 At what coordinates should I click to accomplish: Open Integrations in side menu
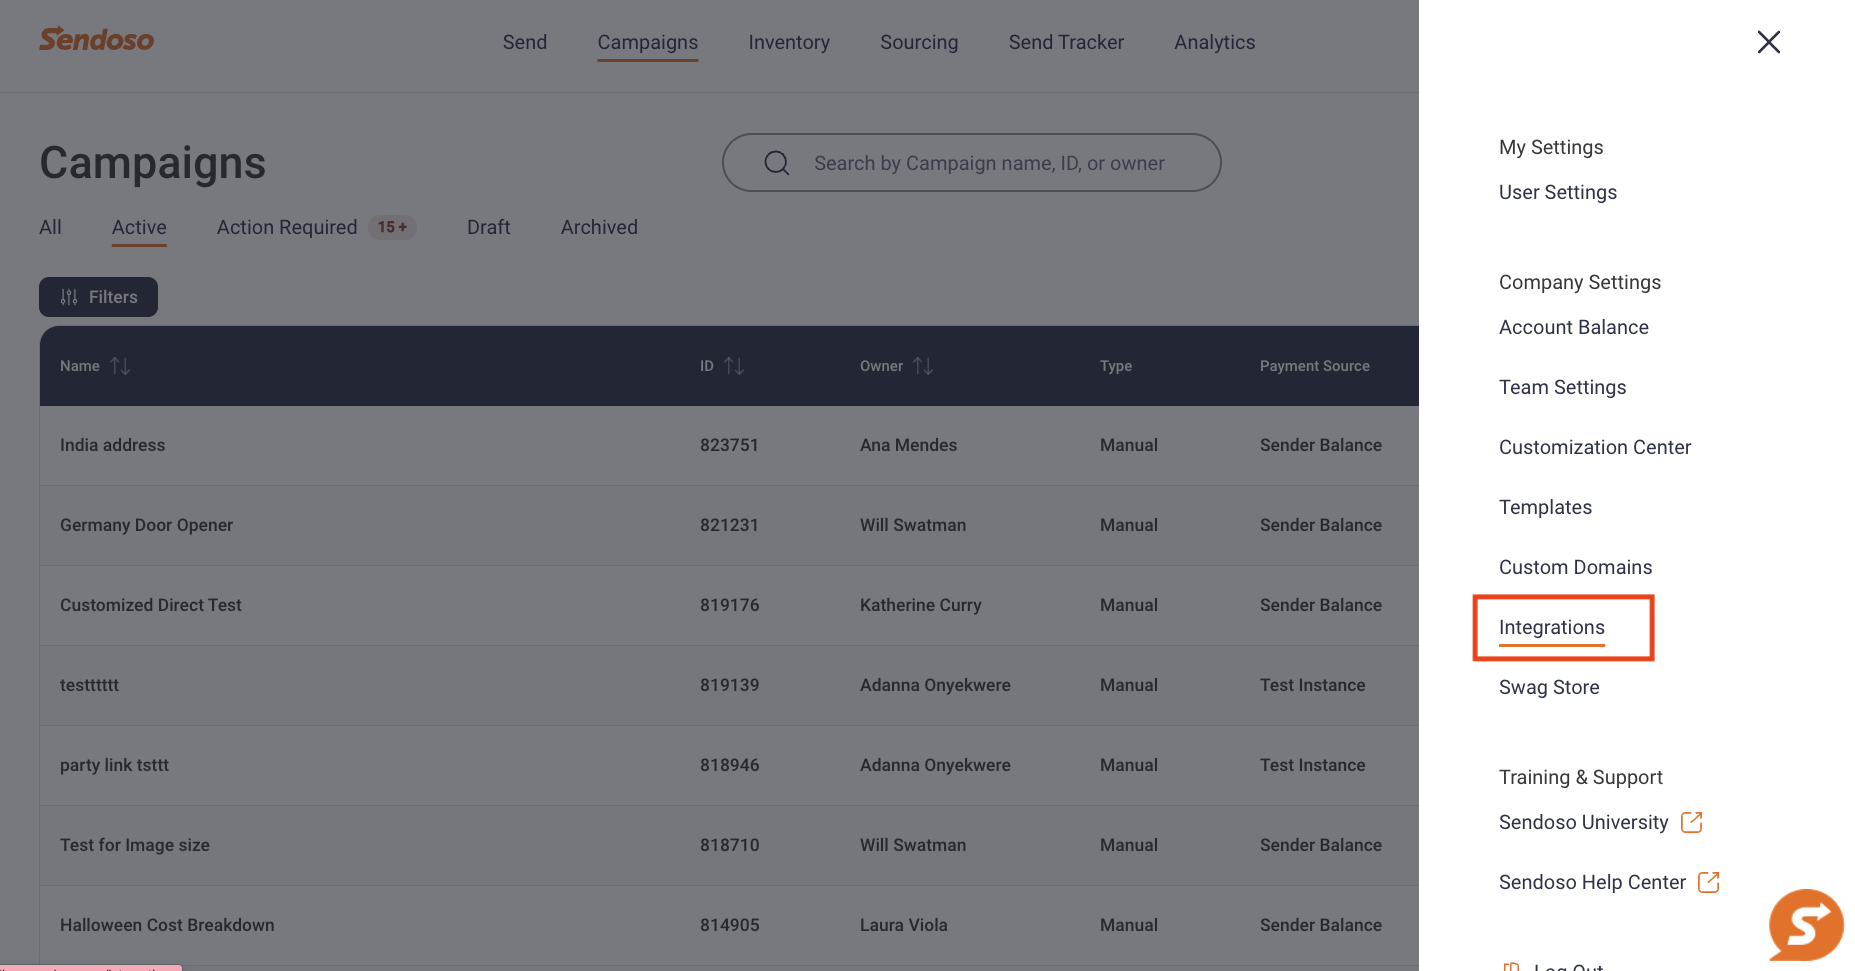[x=1552, y=627]
